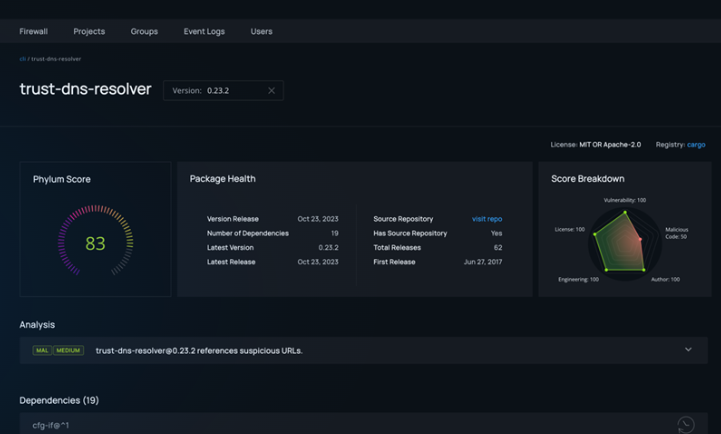This screenshot has width=721, height=434.
Task: Click the Number of Dependencies value 19
Action: pyautogui.click(x=335, y=233)
